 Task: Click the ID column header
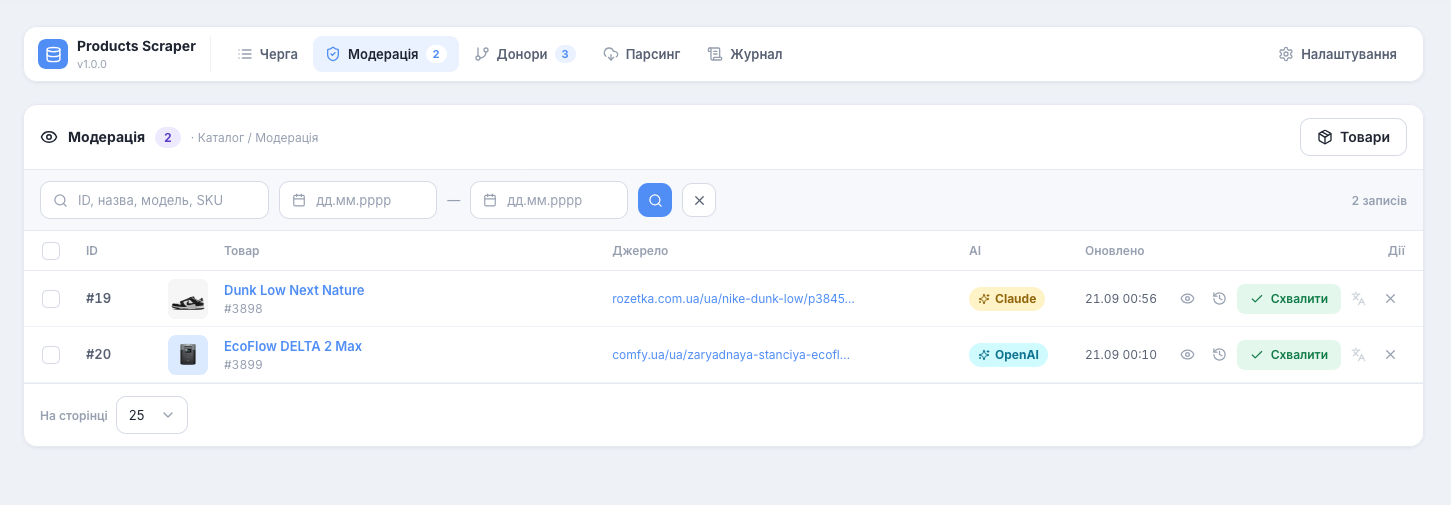point(92,251)
